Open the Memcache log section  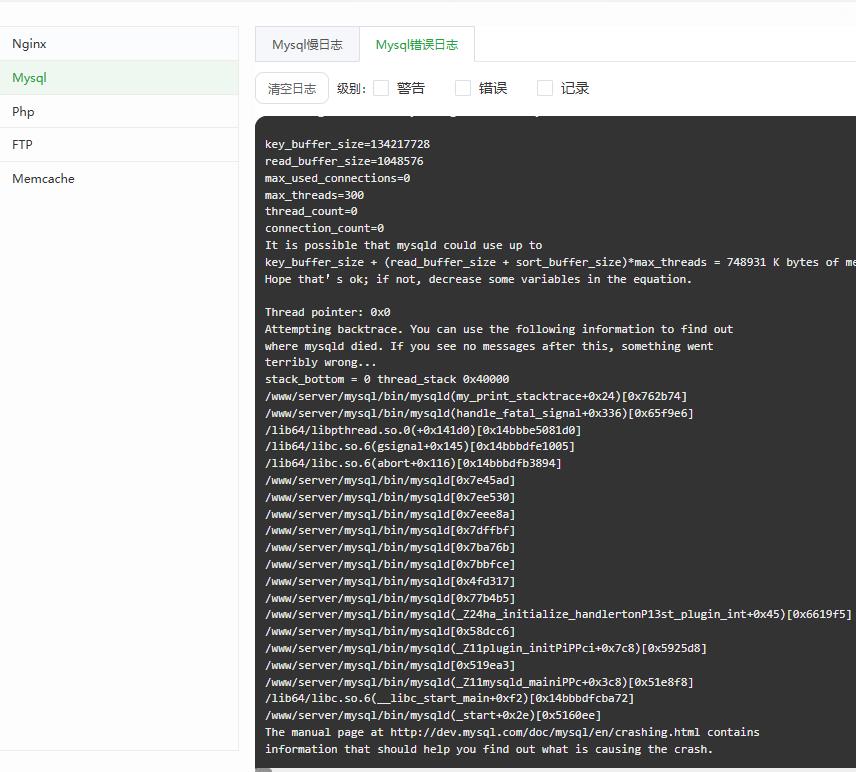point(119,179)
